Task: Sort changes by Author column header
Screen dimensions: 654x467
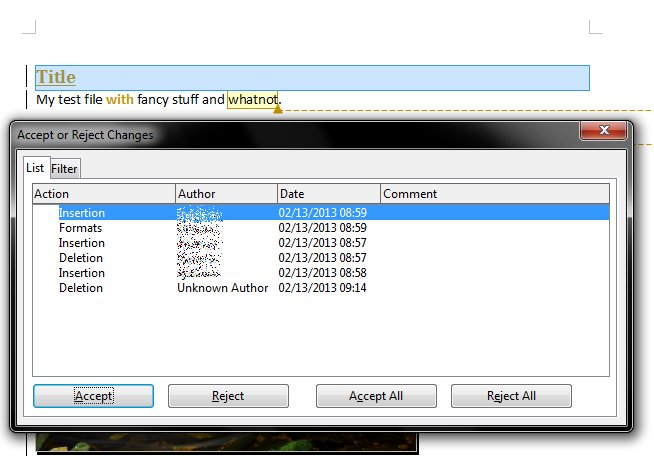Action: (226, 193)
